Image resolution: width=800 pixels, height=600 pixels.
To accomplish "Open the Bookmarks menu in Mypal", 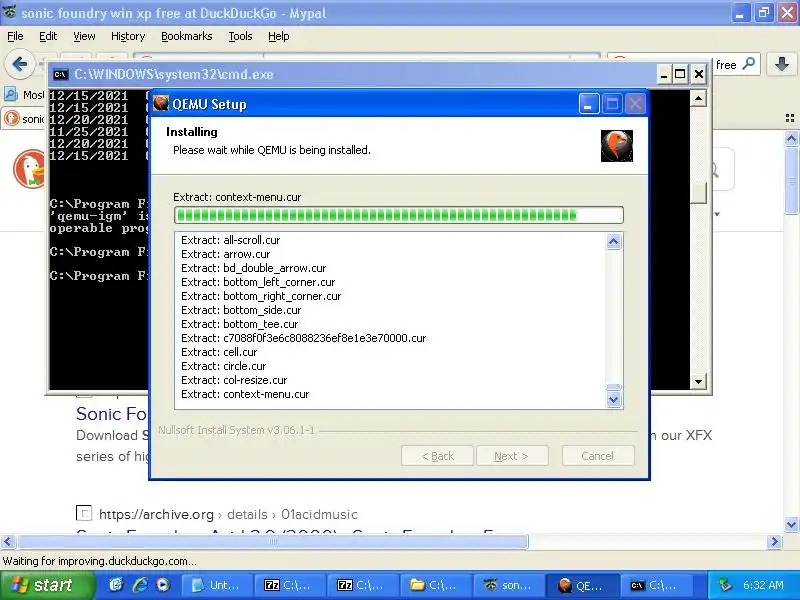I will point(186,36).
